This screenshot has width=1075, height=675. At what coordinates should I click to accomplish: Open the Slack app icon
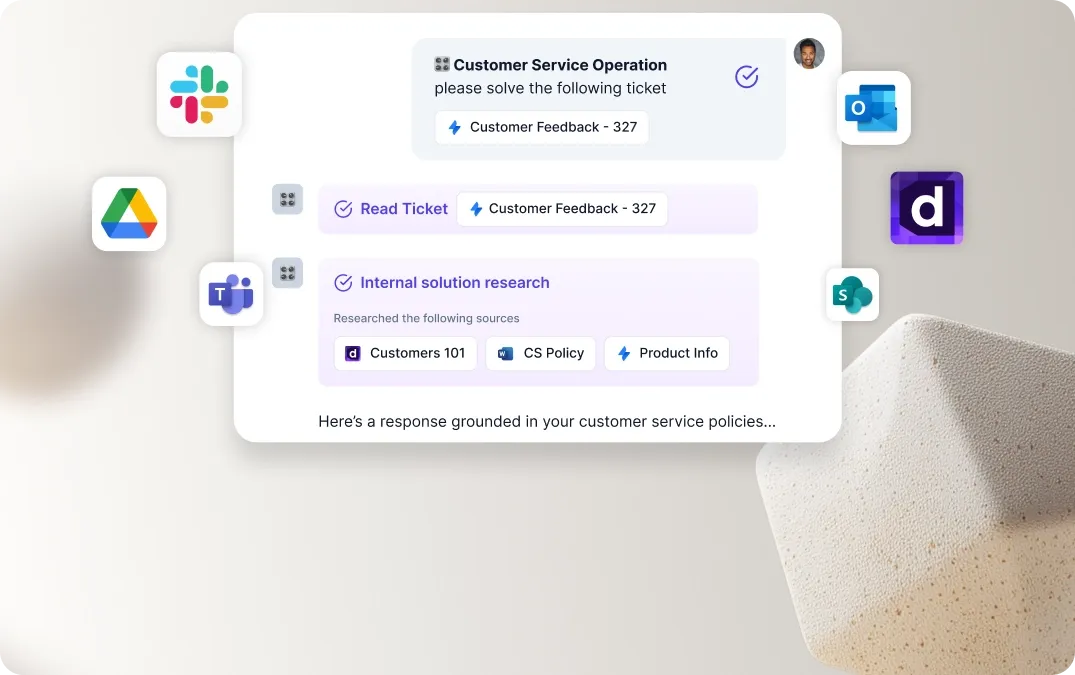tap(199, 95)
